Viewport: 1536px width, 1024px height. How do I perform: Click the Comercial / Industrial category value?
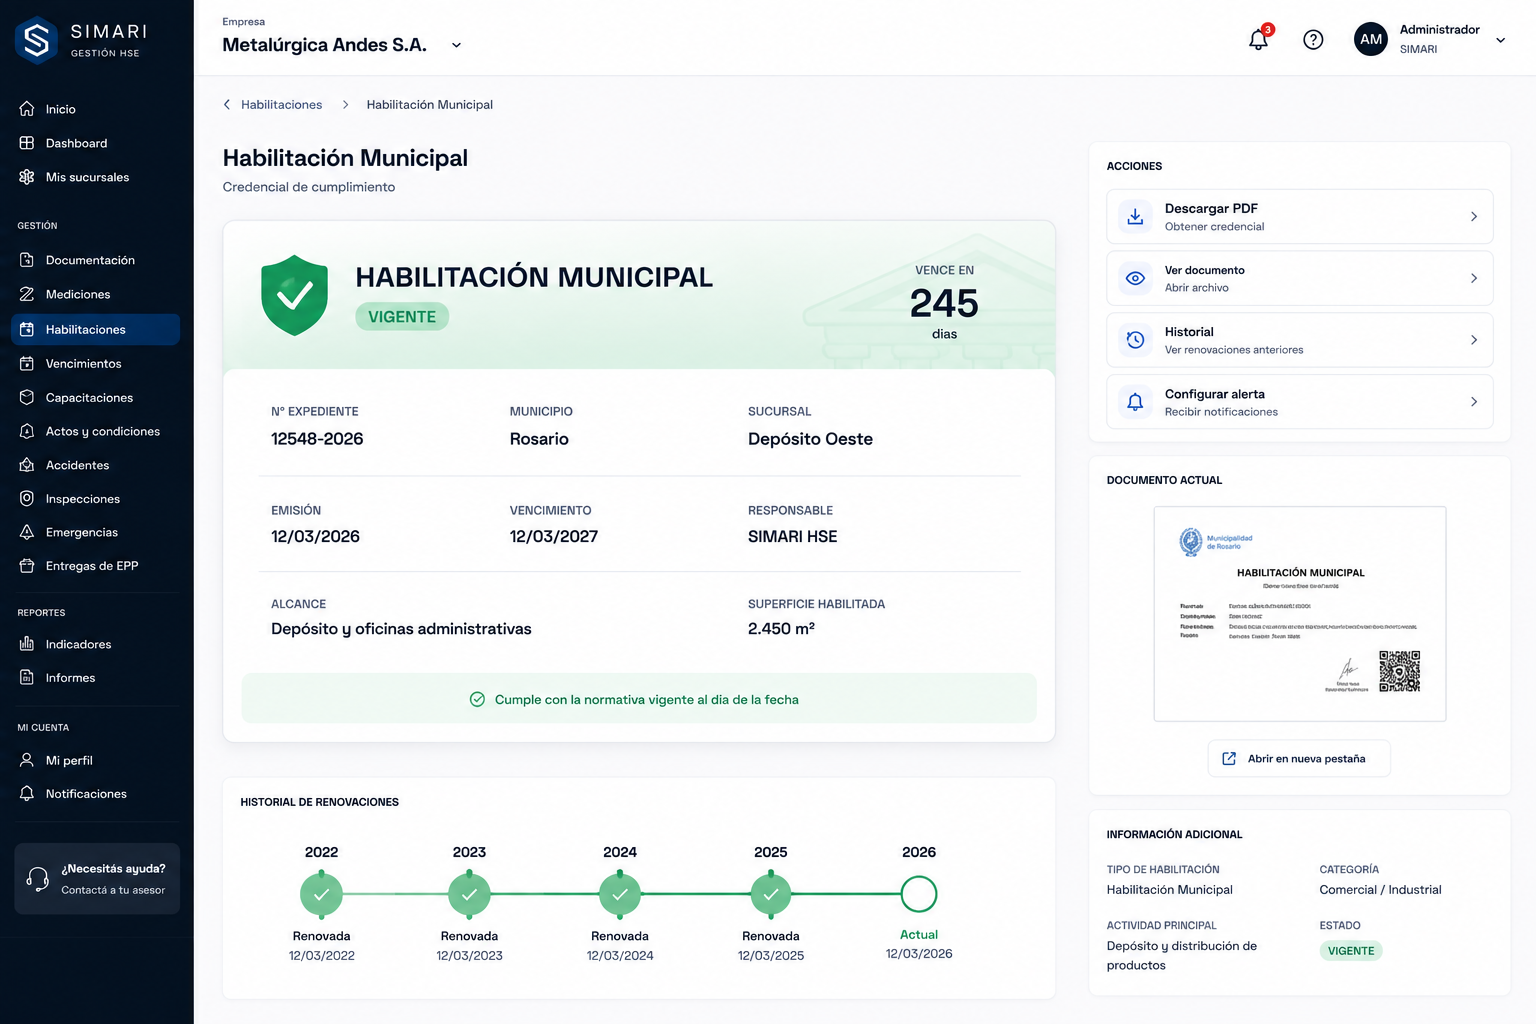coord(1380,890)
